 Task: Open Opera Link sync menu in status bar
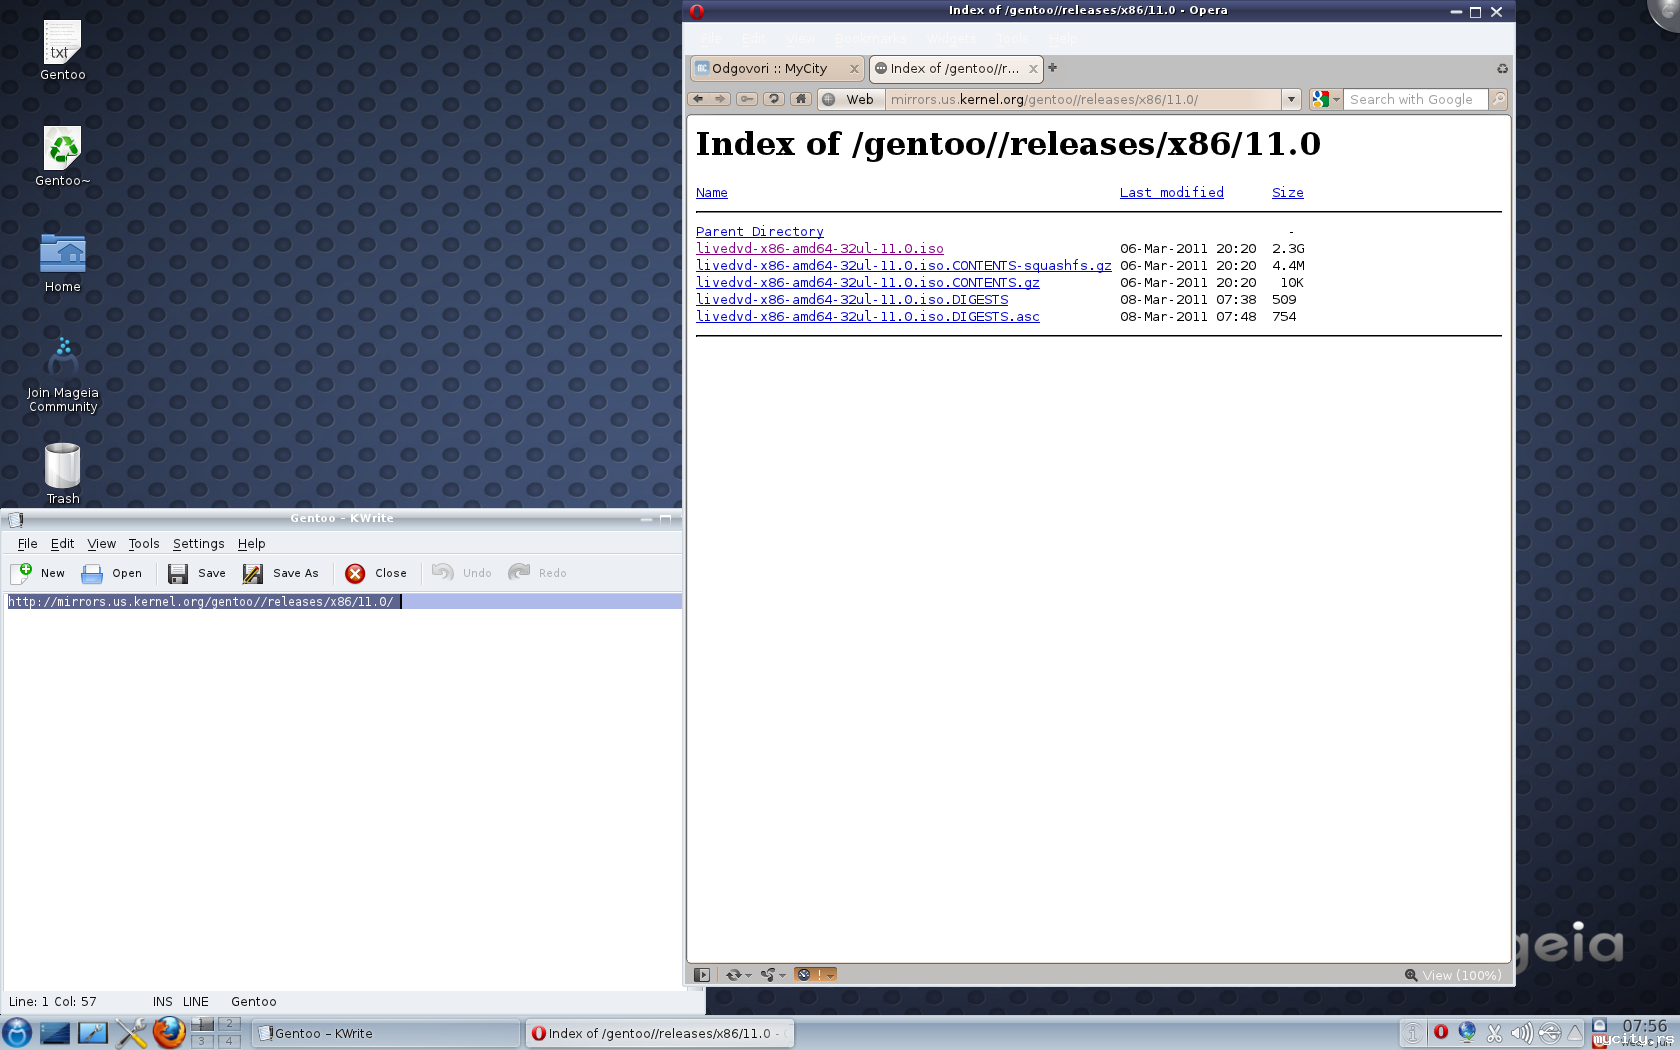[x=738, y=975]
